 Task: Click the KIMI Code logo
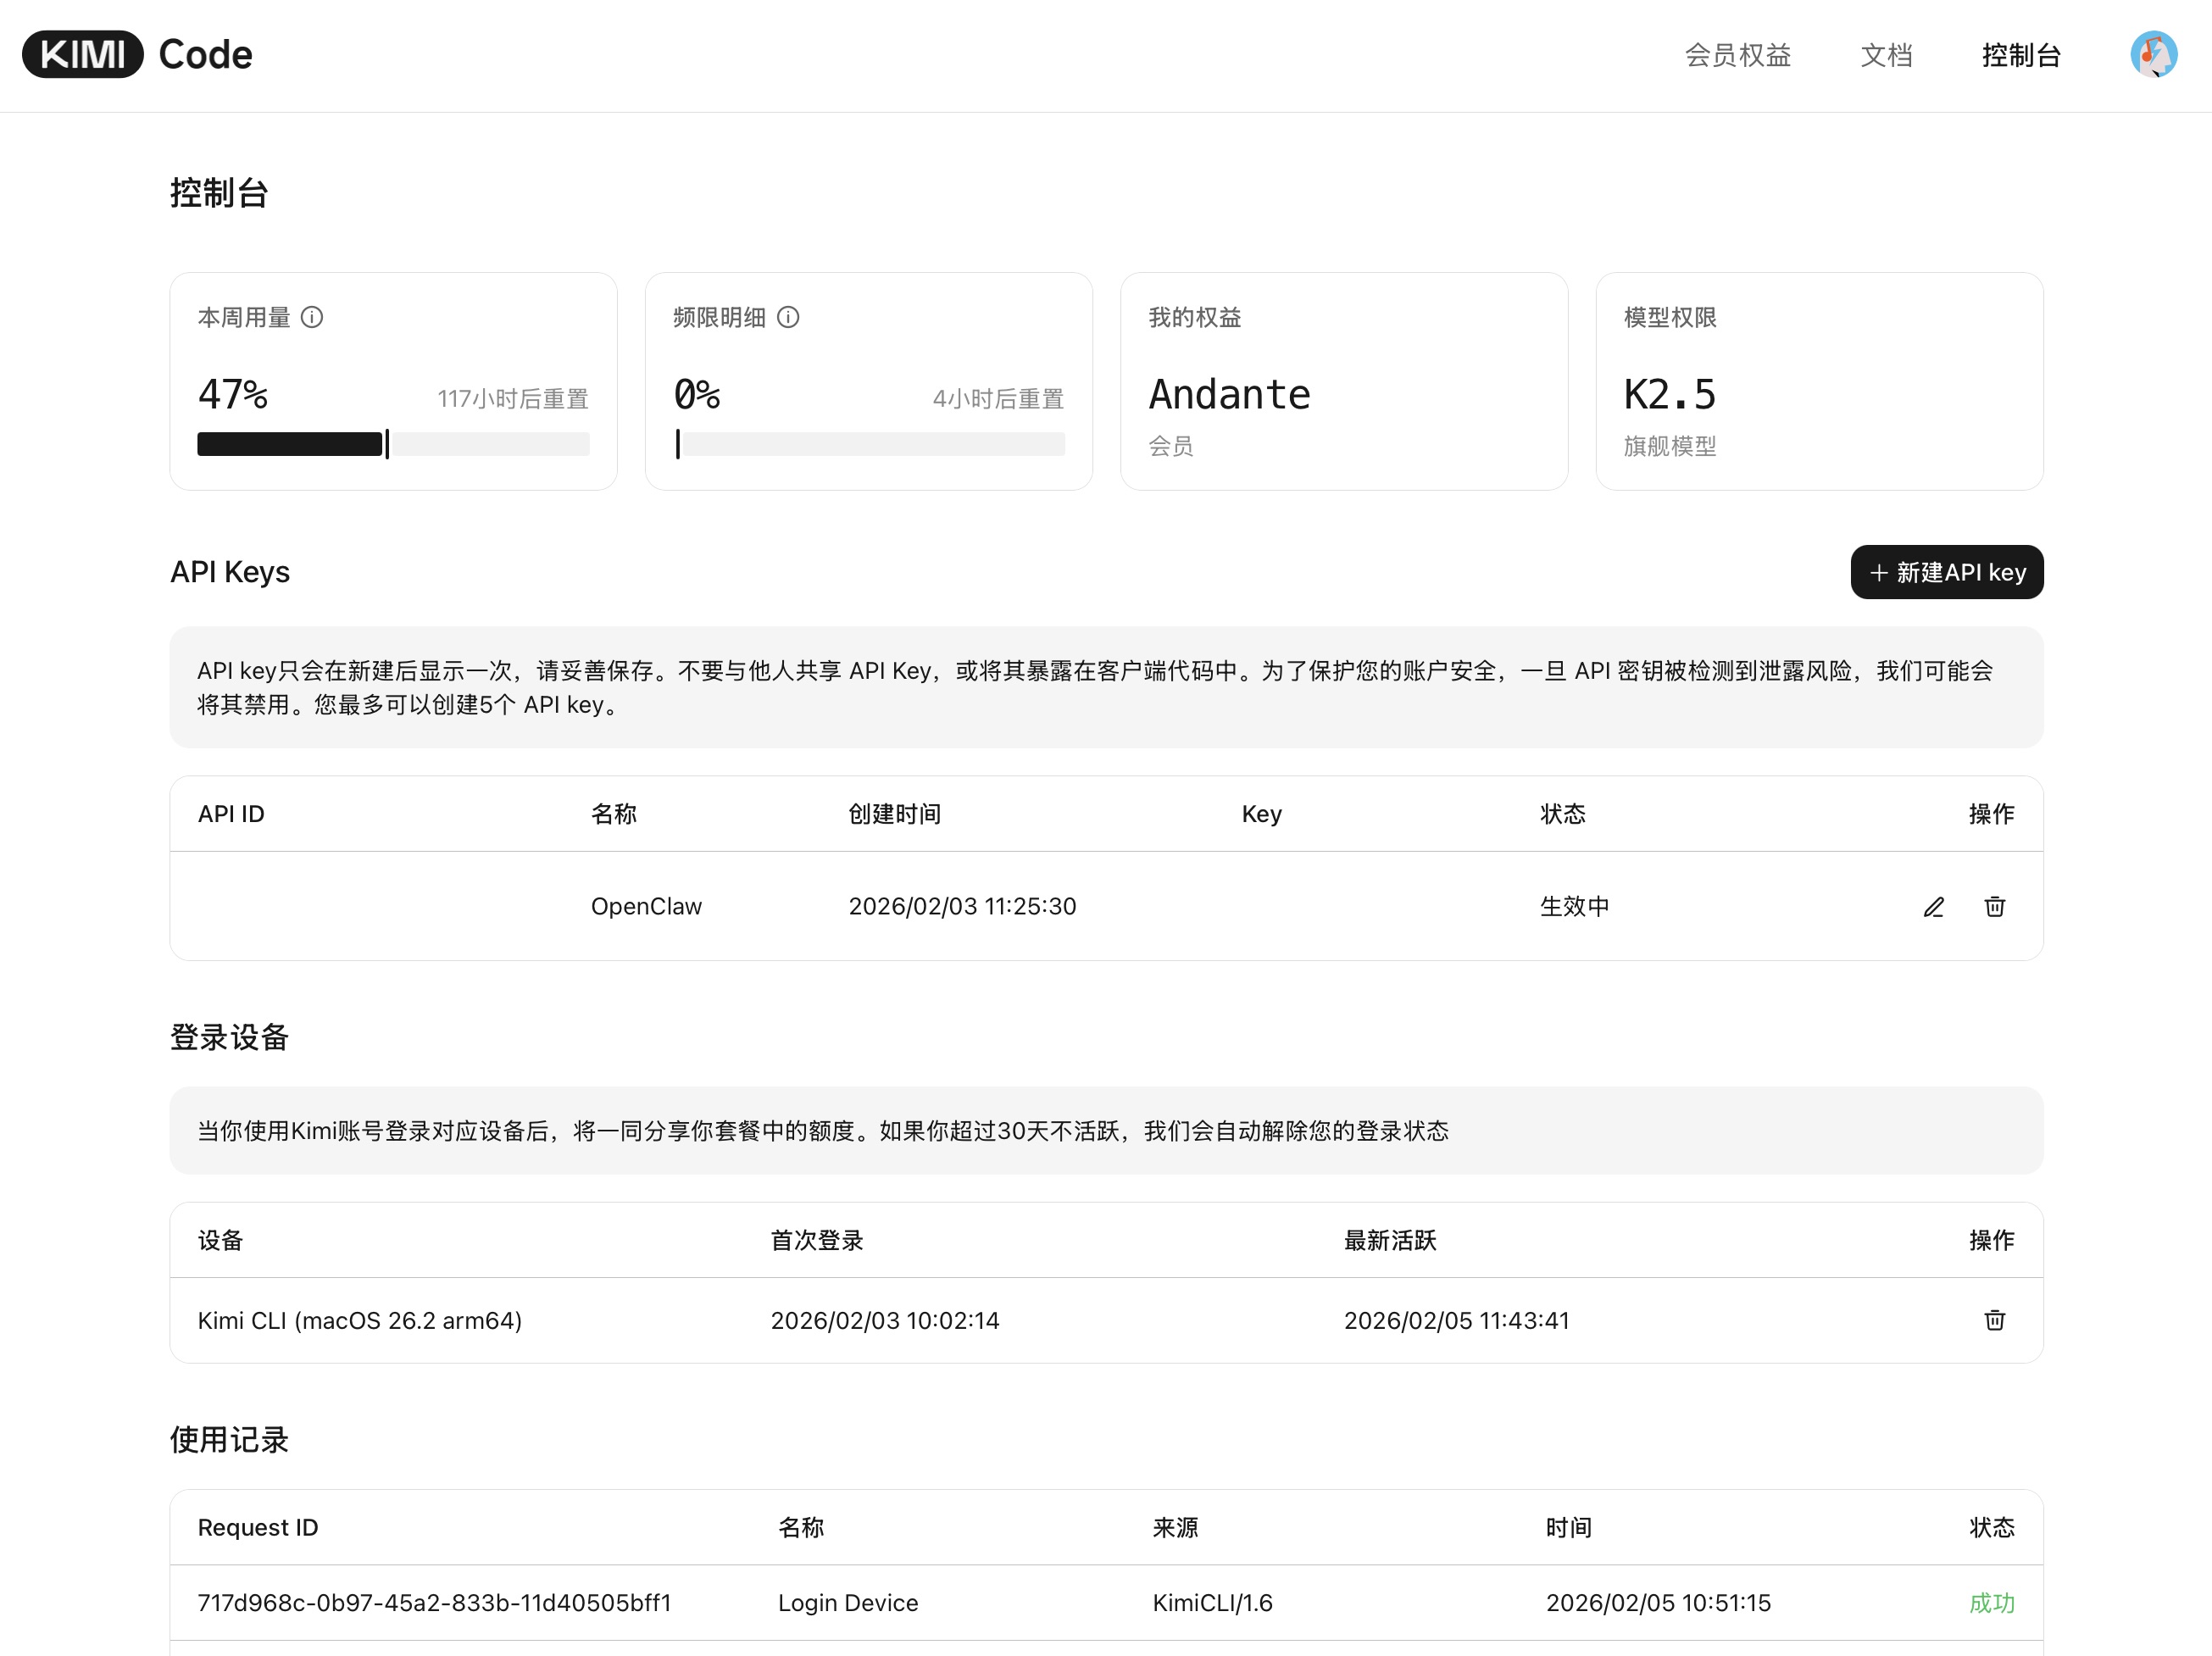pyautogui.click(x=137, y=54)
